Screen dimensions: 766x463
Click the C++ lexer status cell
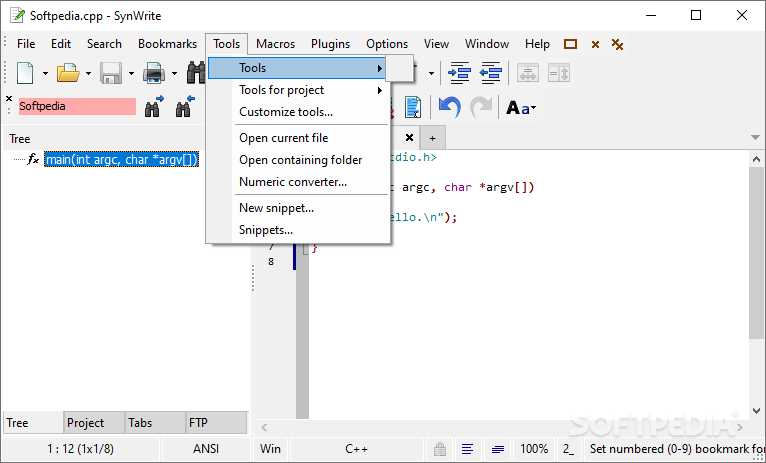coord(357,449)
